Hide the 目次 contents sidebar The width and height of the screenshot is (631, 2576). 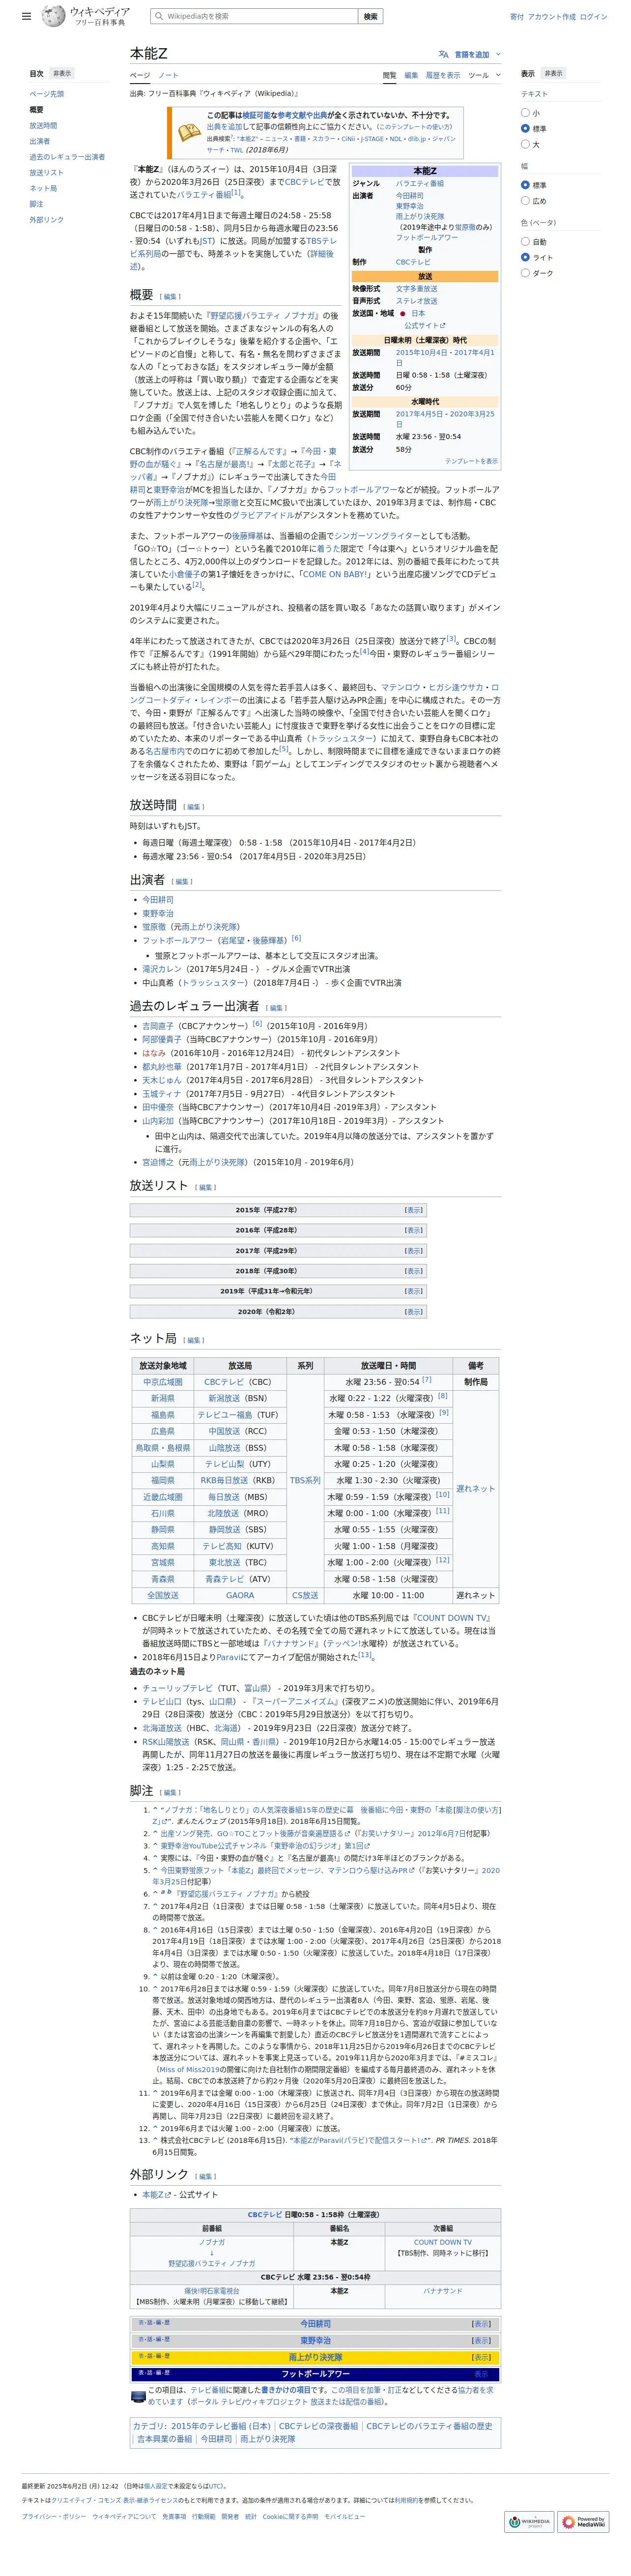(x=62, y=73)
